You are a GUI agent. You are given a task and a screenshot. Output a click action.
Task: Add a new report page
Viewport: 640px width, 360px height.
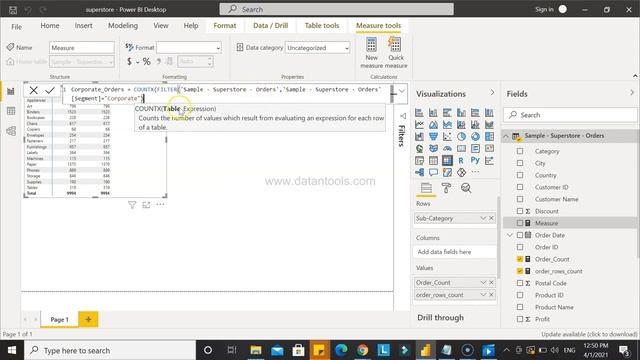pyautogui.click(x=88, y=319)
